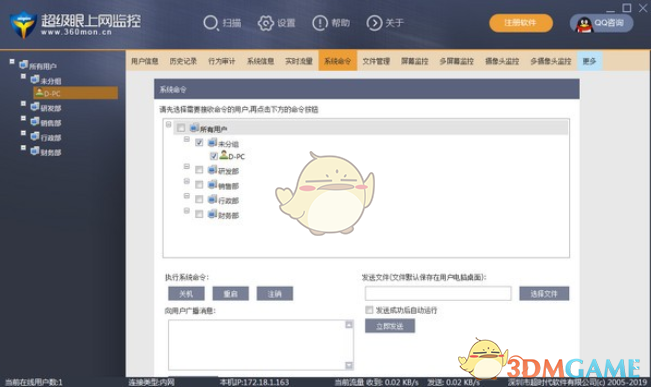Toggle 销售部 expander in left sidebar
The image size is (651, 387).
pyautogui.click(x=23, y=118)
